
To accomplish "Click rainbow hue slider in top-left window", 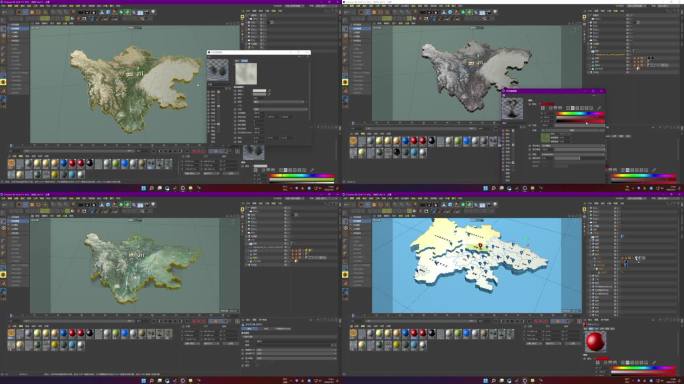I will pos(302,175).
